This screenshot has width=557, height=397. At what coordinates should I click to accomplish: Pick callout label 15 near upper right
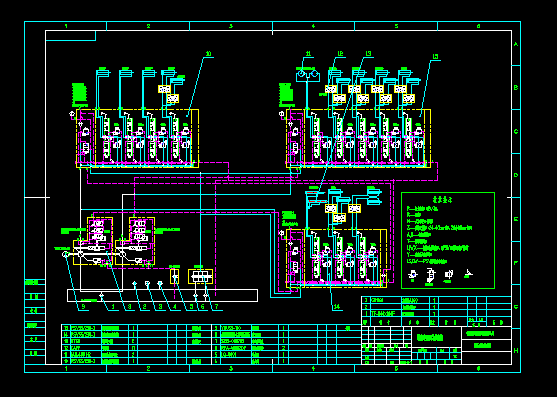[436, 57]
